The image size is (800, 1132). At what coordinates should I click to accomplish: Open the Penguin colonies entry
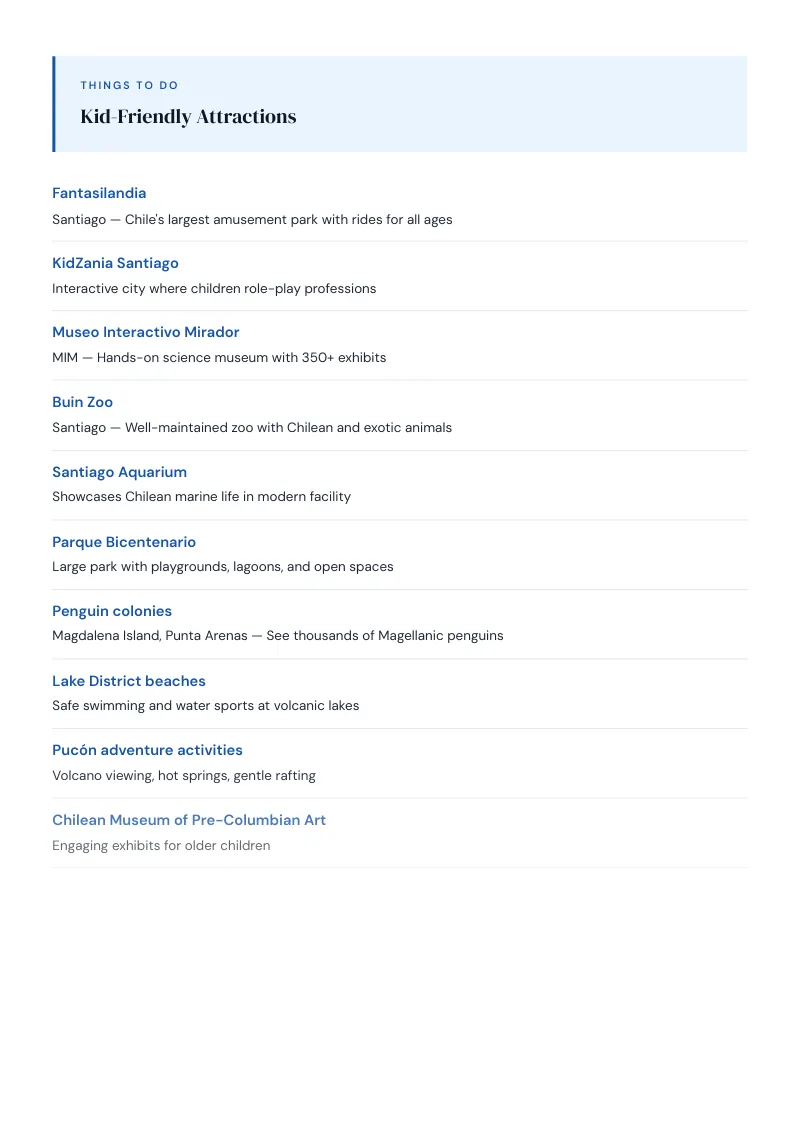112,611
